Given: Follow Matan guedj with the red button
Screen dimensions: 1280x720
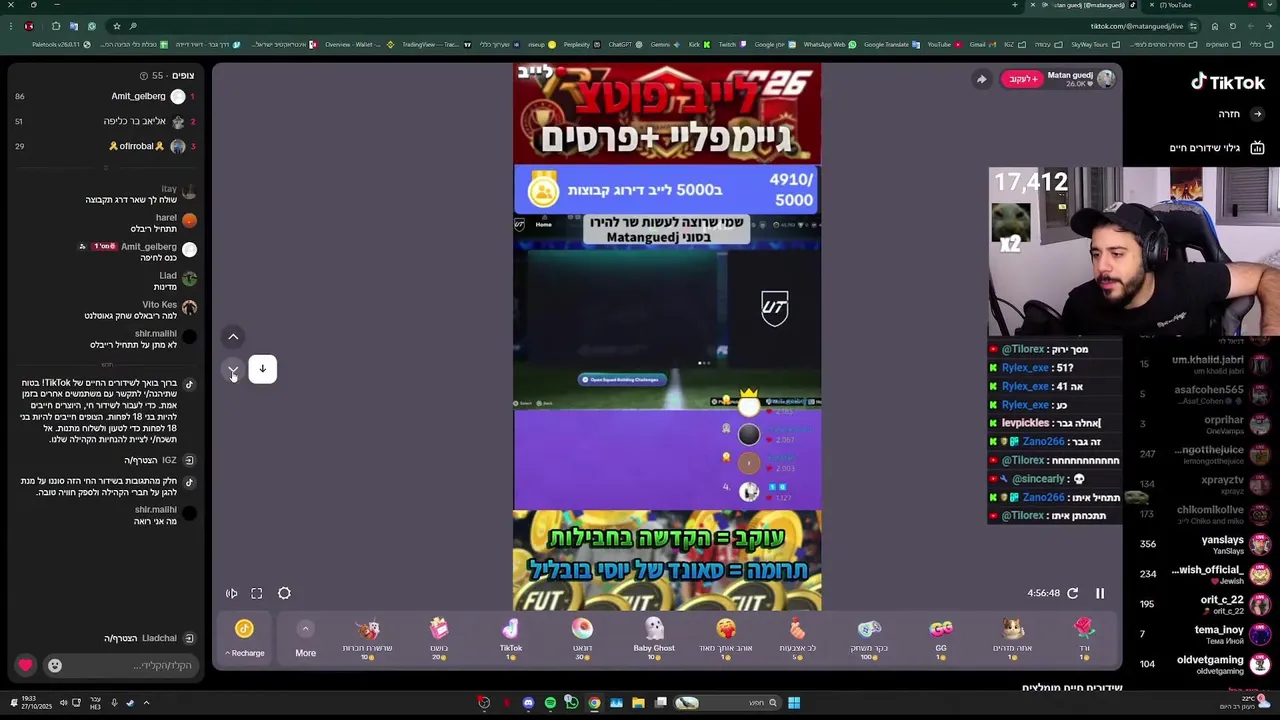Looking at the screenshot, I should pyautogui.click(x=1022, y=79).
